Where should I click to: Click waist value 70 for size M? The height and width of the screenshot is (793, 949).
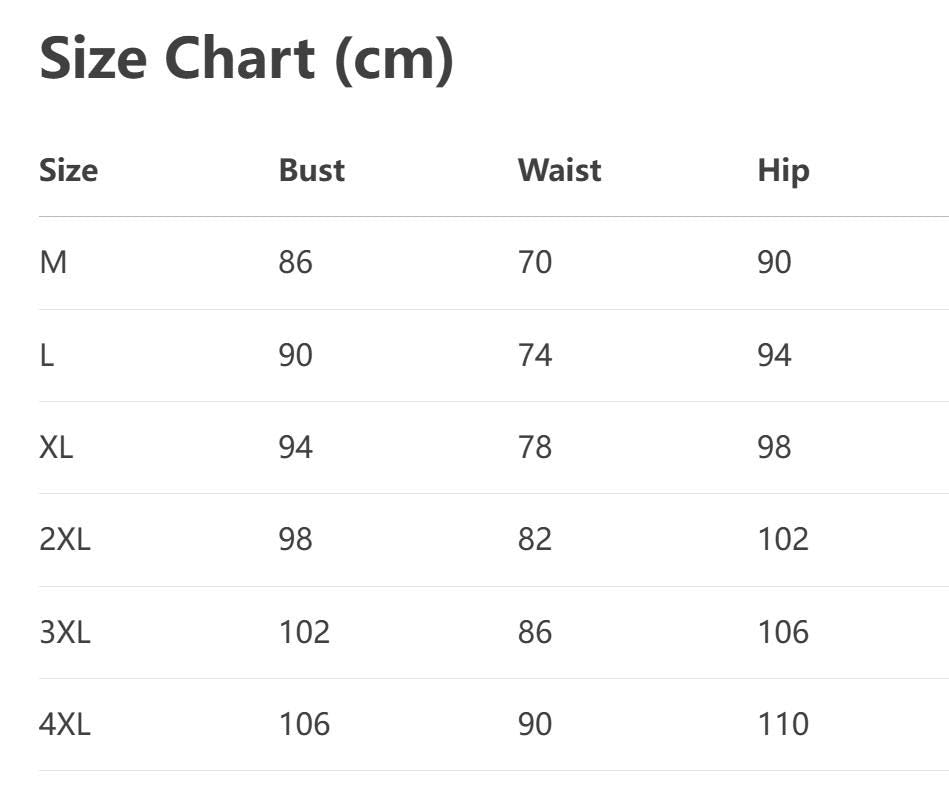(x=535, y=263)
